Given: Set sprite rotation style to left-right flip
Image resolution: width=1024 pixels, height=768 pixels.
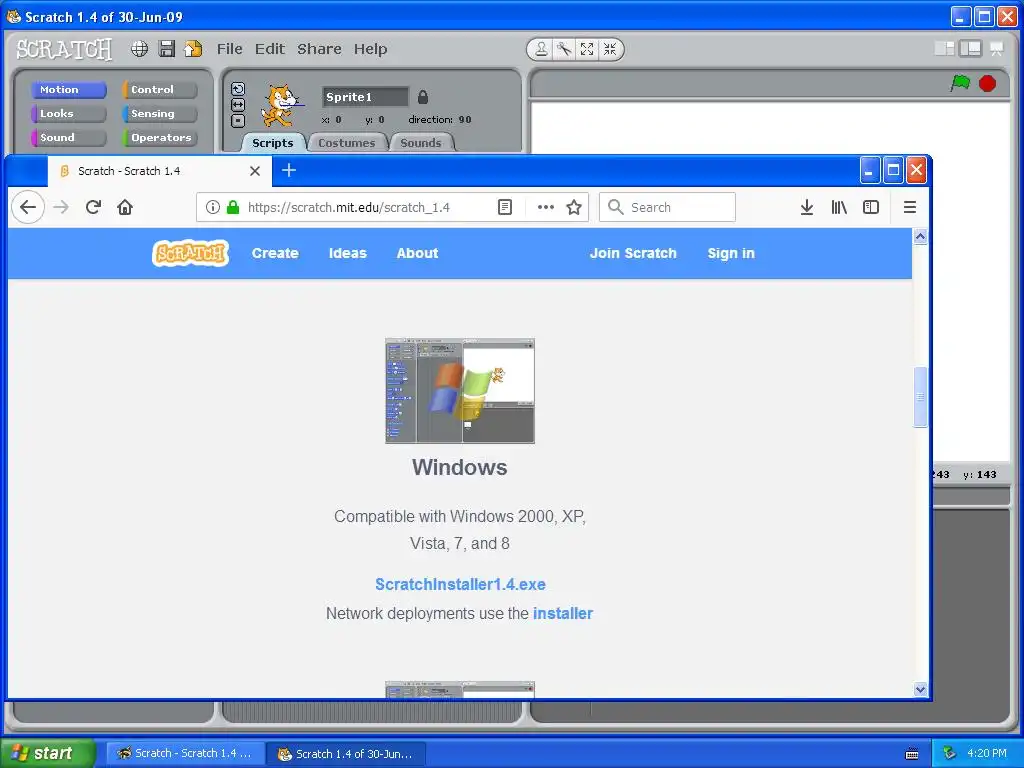Looking at the screenshot, I should [x=238, y=104].
